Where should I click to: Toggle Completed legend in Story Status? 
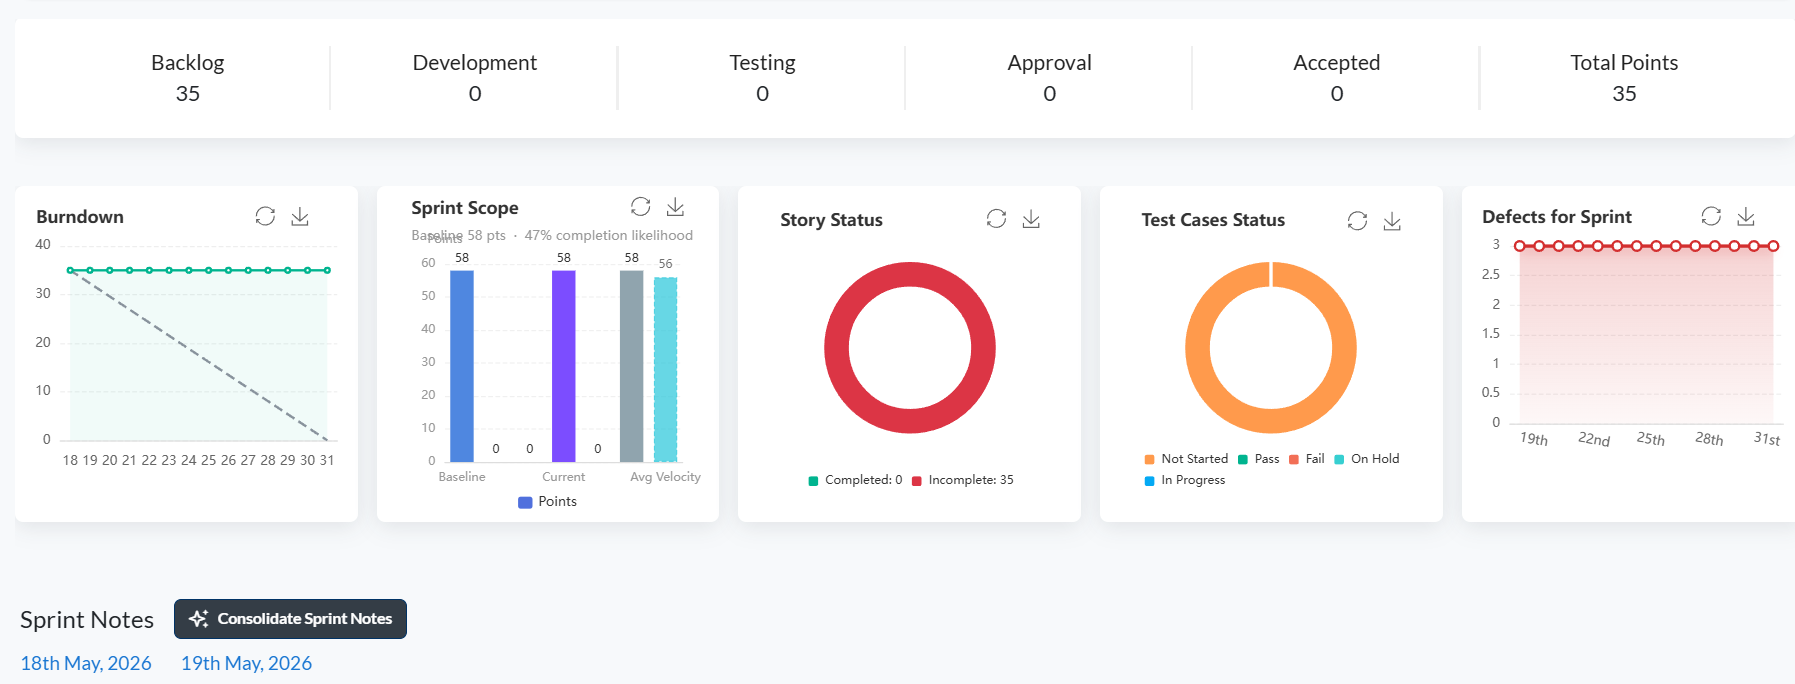pyautogui.click(x=855, y=480)
